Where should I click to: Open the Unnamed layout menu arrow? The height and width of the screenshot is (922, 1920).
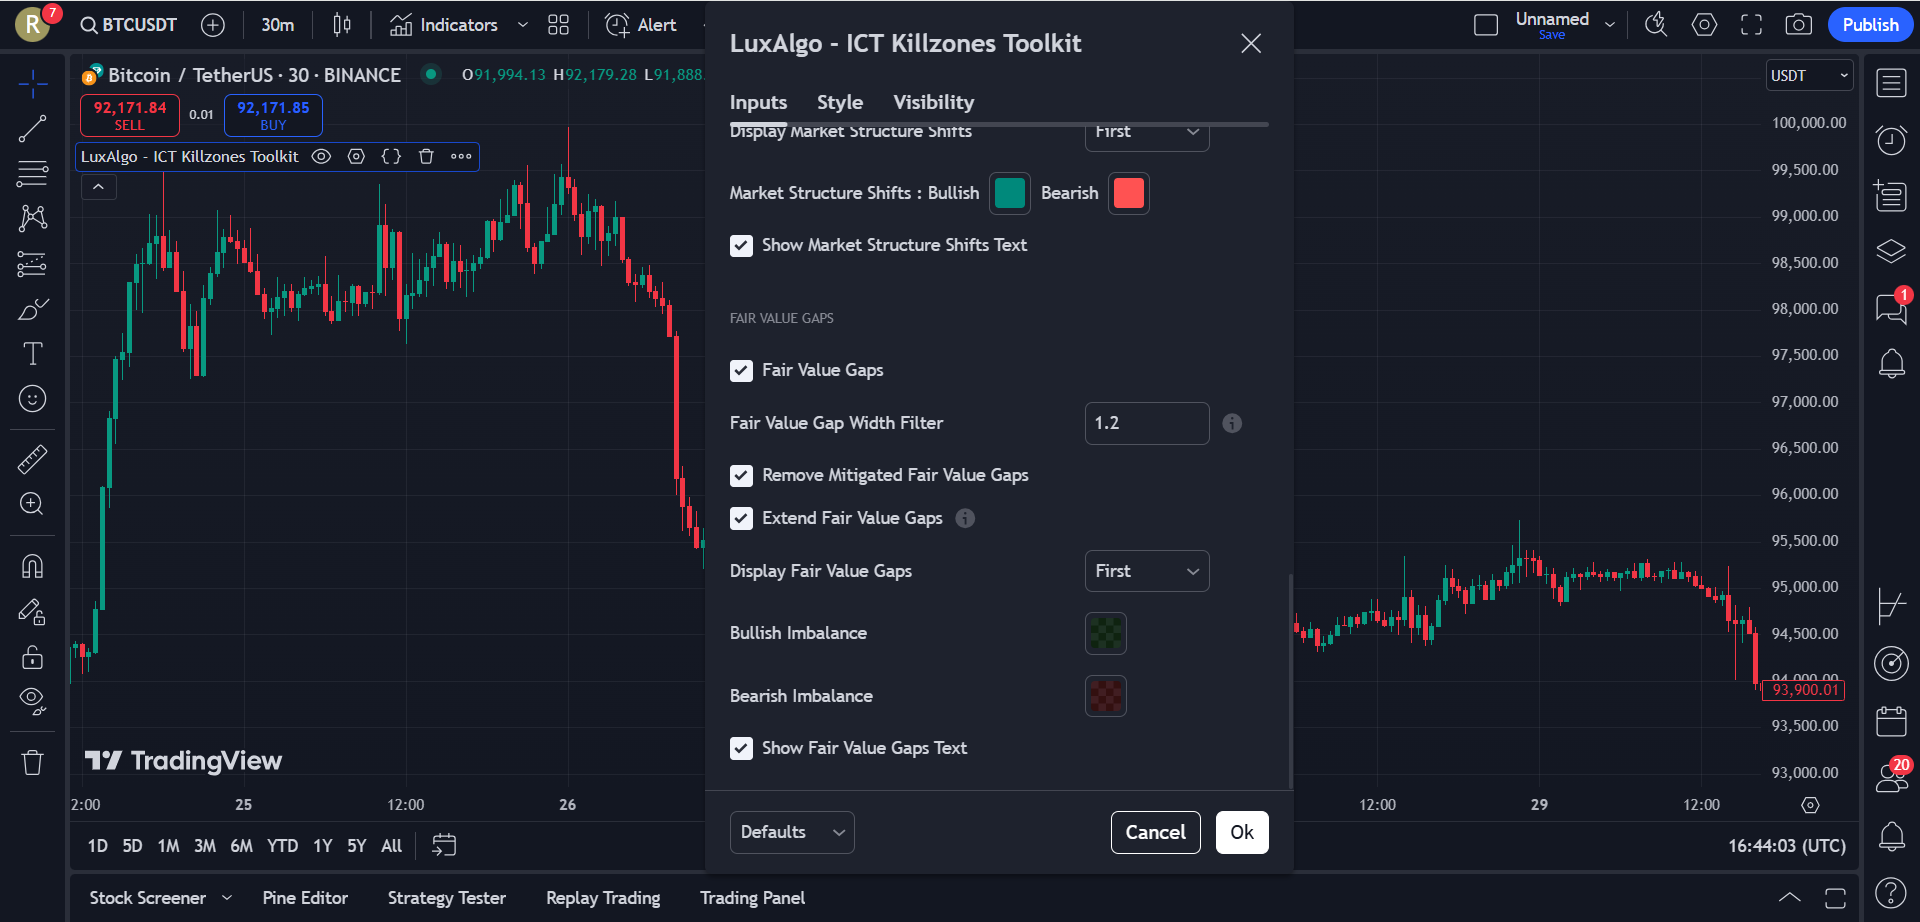click(x=1610, y=25)
